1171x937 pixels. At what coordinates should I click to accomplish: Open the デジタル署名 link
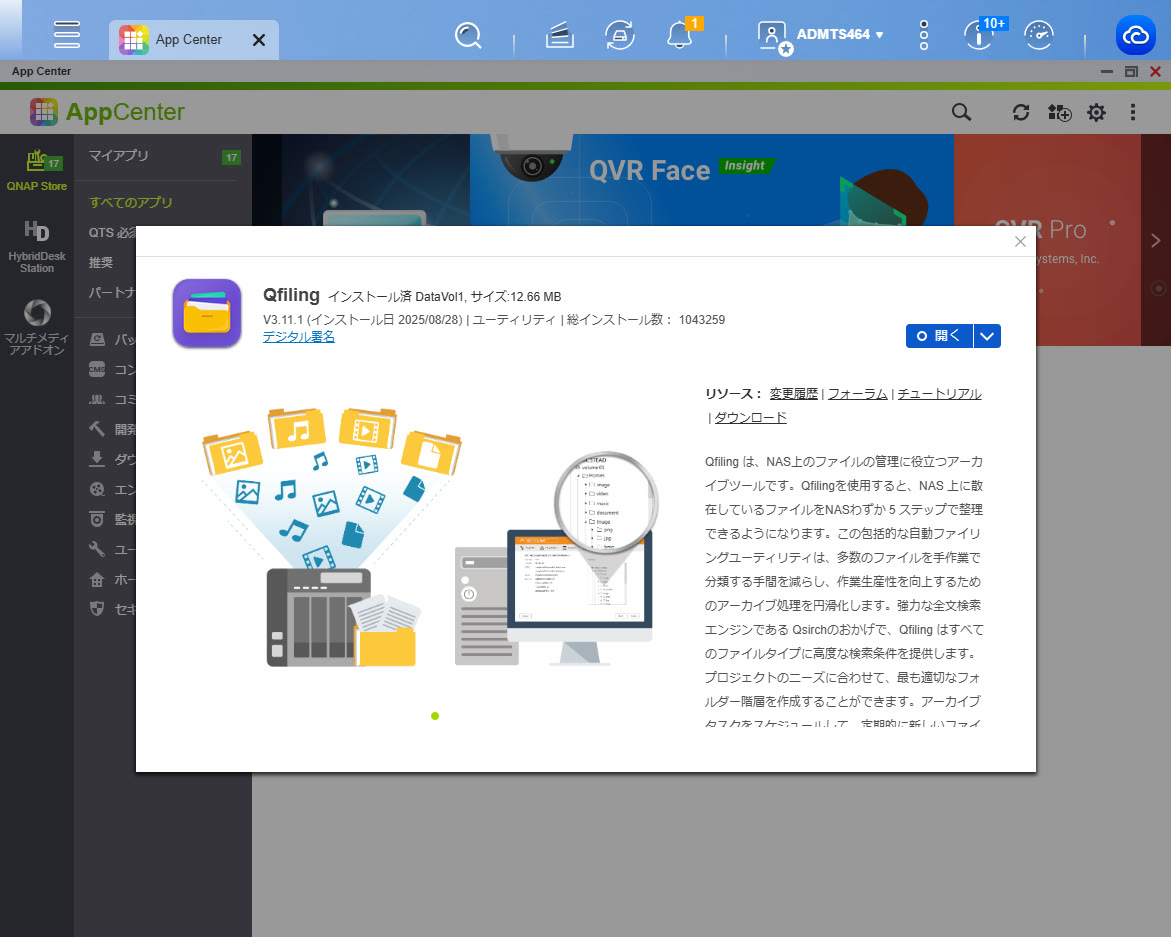[x=298, y=337]
